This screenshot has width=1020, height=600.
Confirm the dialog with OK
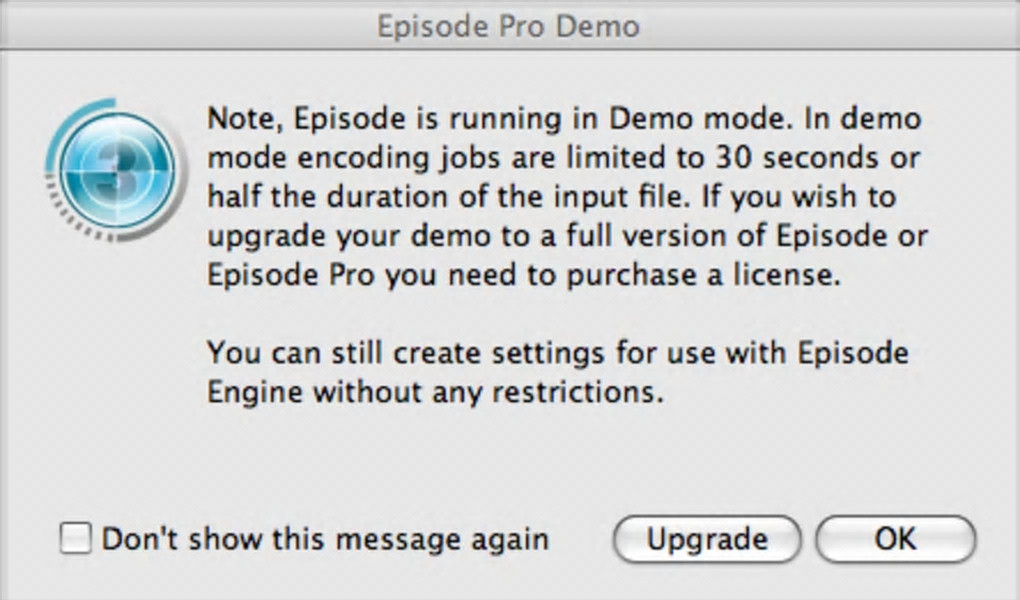point(895,539)
